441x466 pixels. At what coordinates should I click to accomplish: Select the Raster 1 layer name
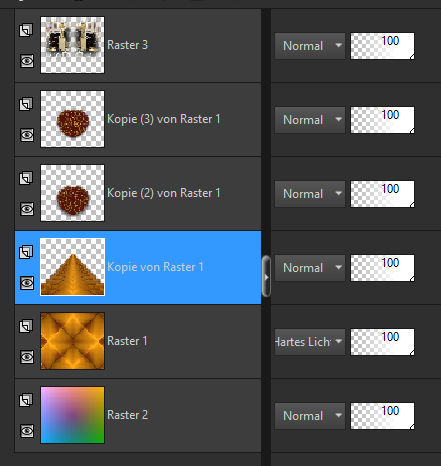click(x=127, y=341)
